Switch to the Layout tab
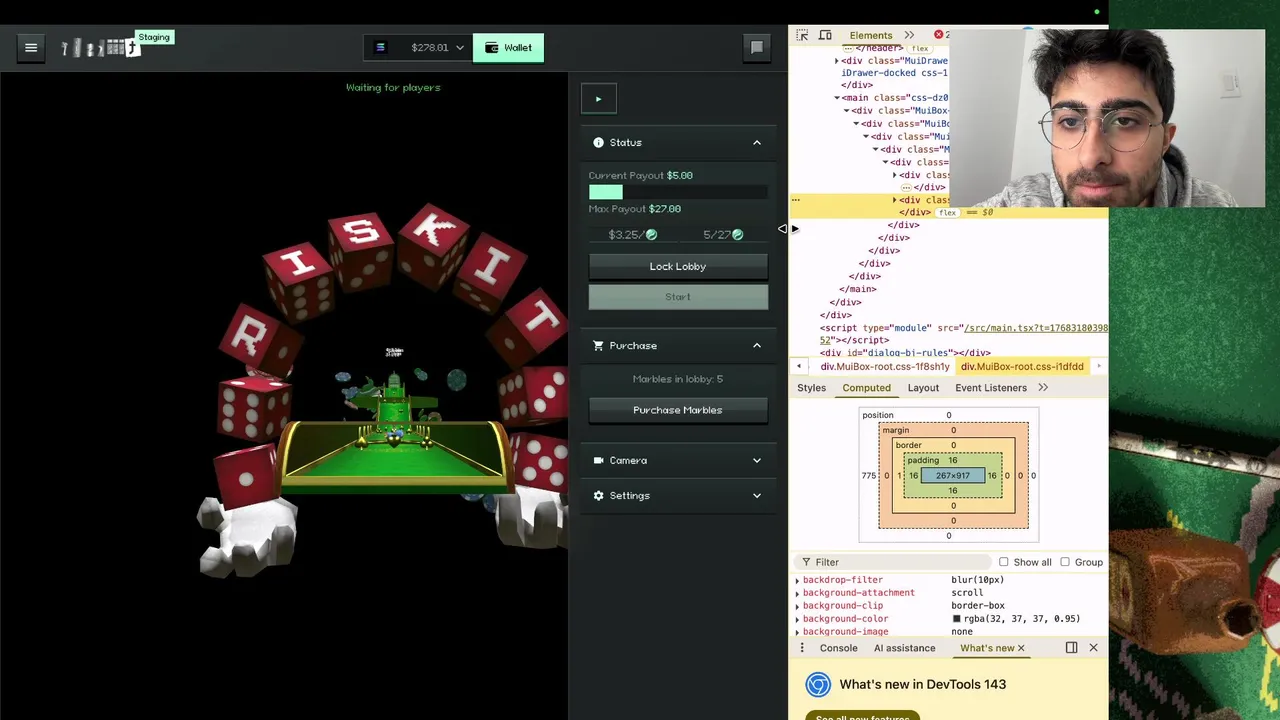This screenshot has width=1280, height=720. click(x=923, y=388)
